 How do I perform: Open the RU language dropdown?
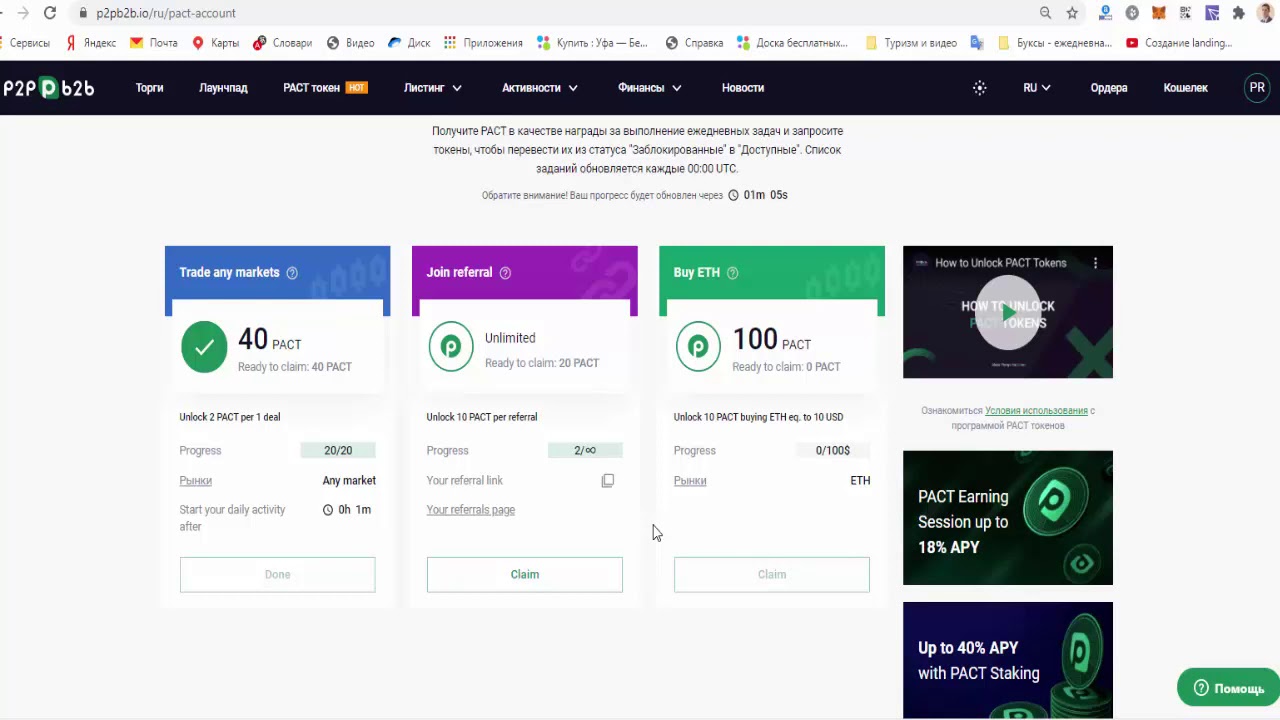coord(1036,88)
